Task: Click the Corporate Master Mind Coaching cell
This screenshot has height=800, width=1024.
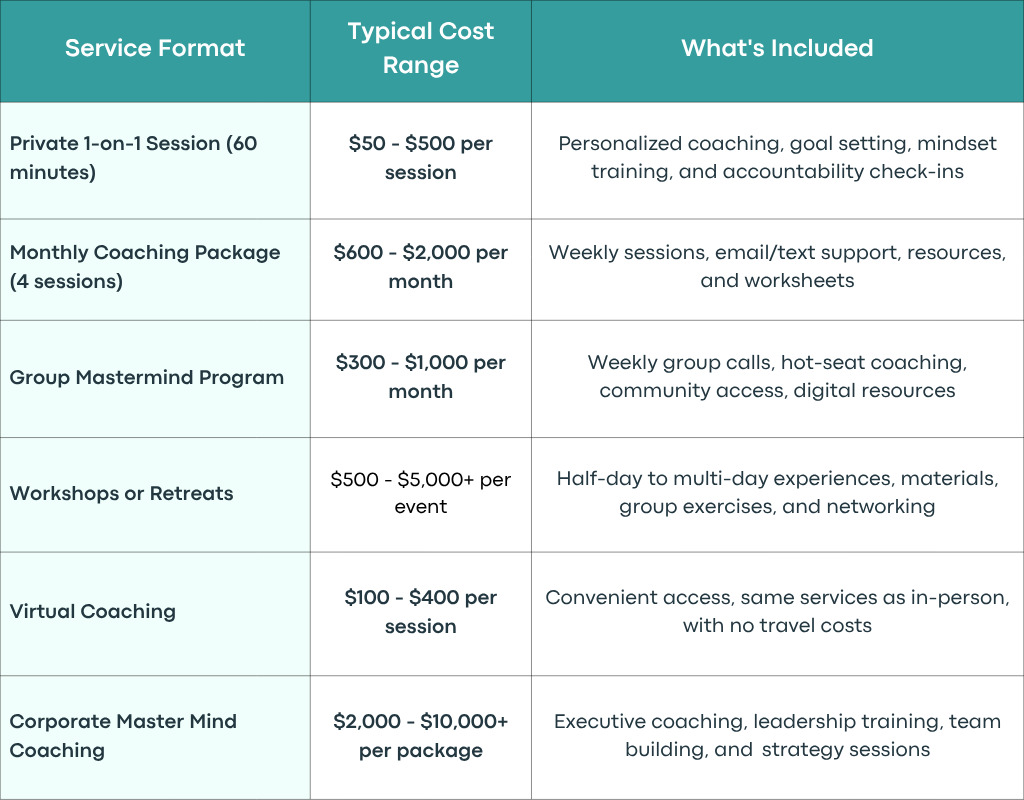Action: pyautogui.click(x=155, y=737)
